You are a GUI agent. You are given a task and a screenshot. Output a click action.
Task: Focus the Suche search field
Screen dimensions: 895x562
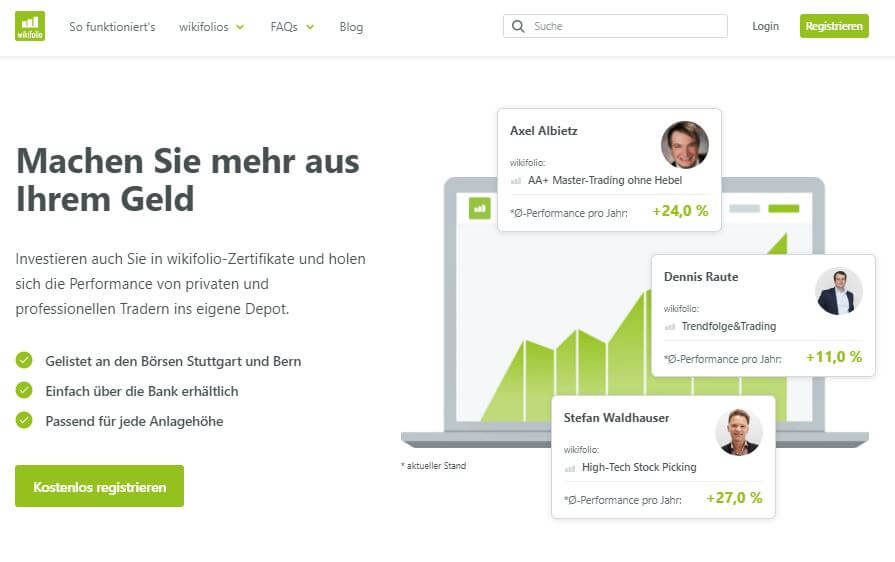click(x=615, y=26)
